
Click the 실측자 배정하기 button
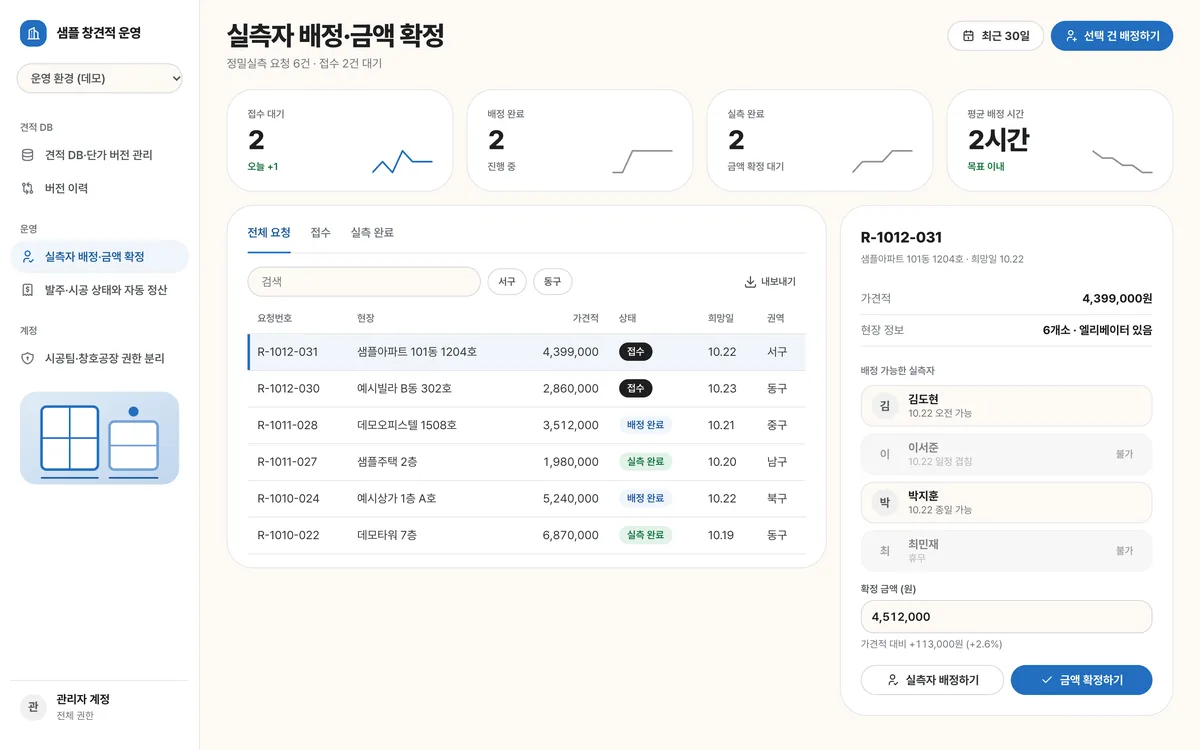point(933,680)
